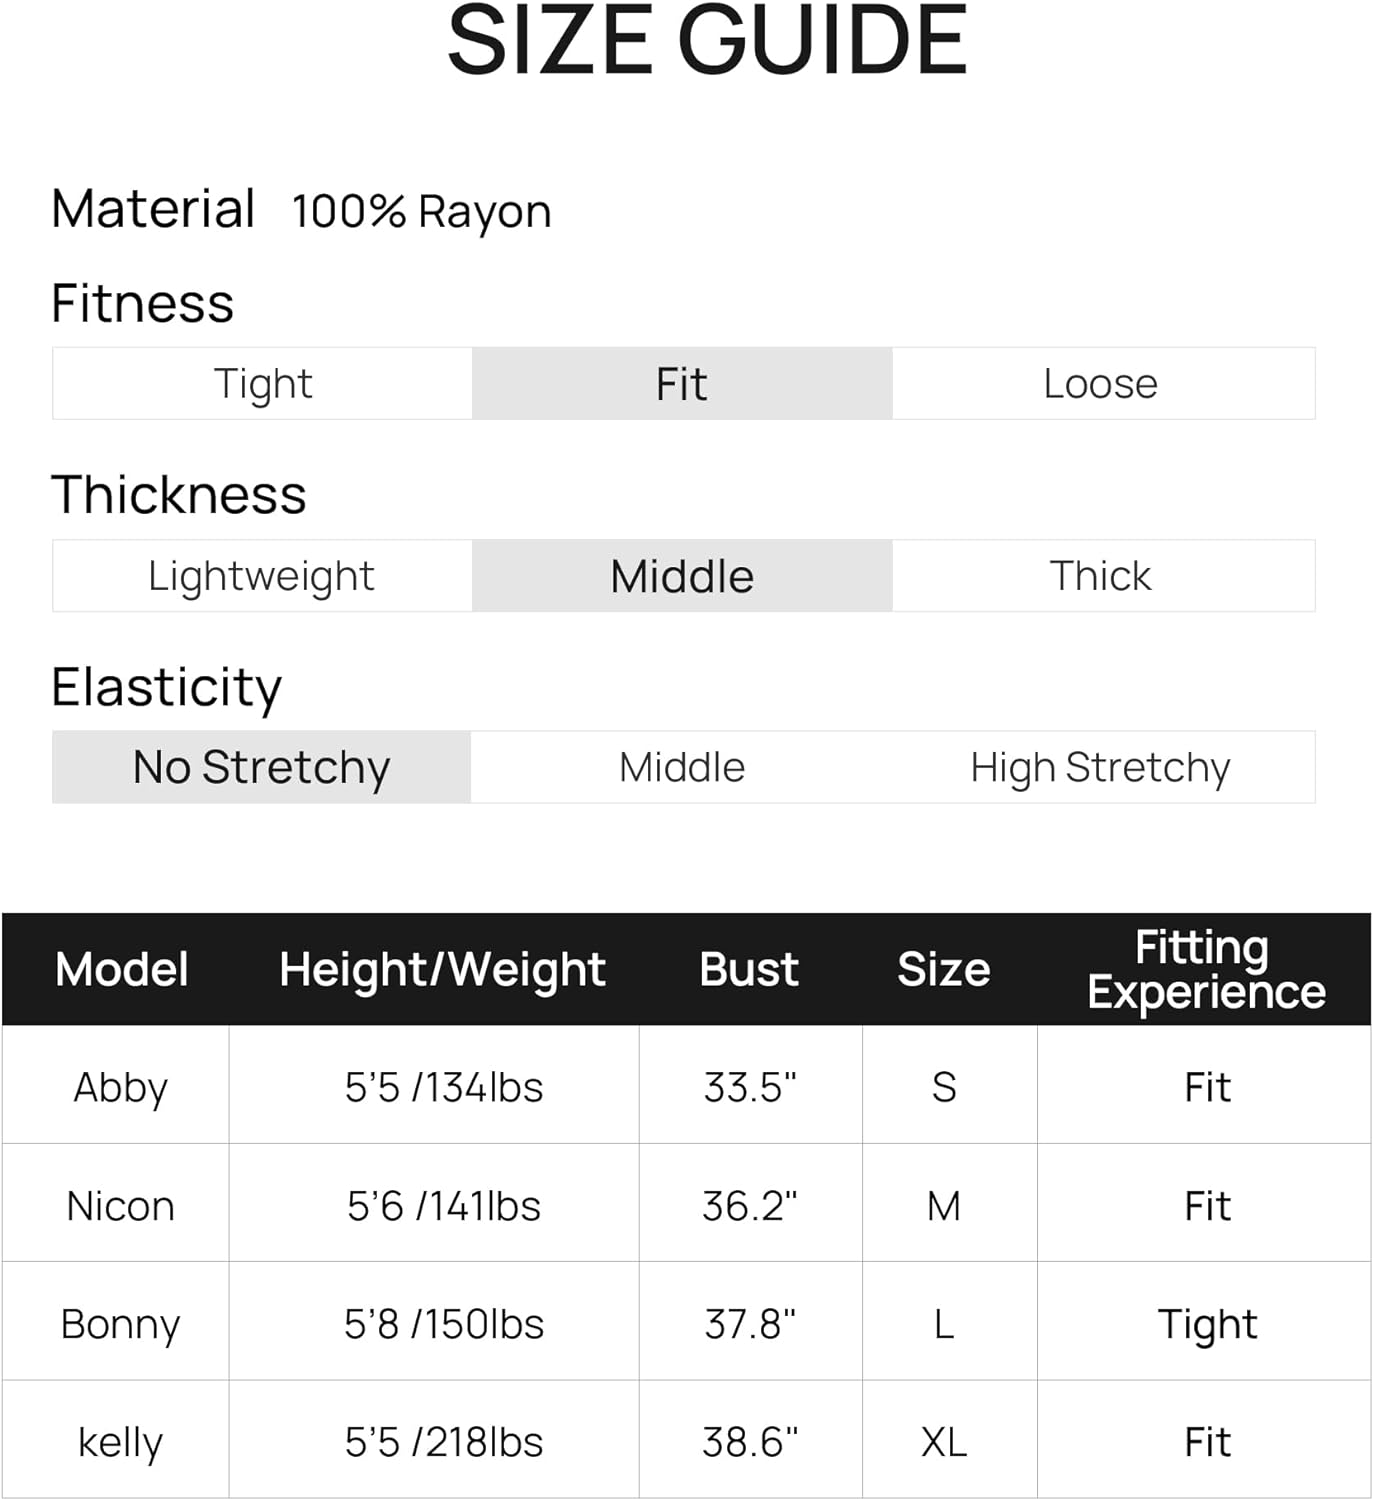Click the model name Abby
1373x1500 pixels.
120,1087
